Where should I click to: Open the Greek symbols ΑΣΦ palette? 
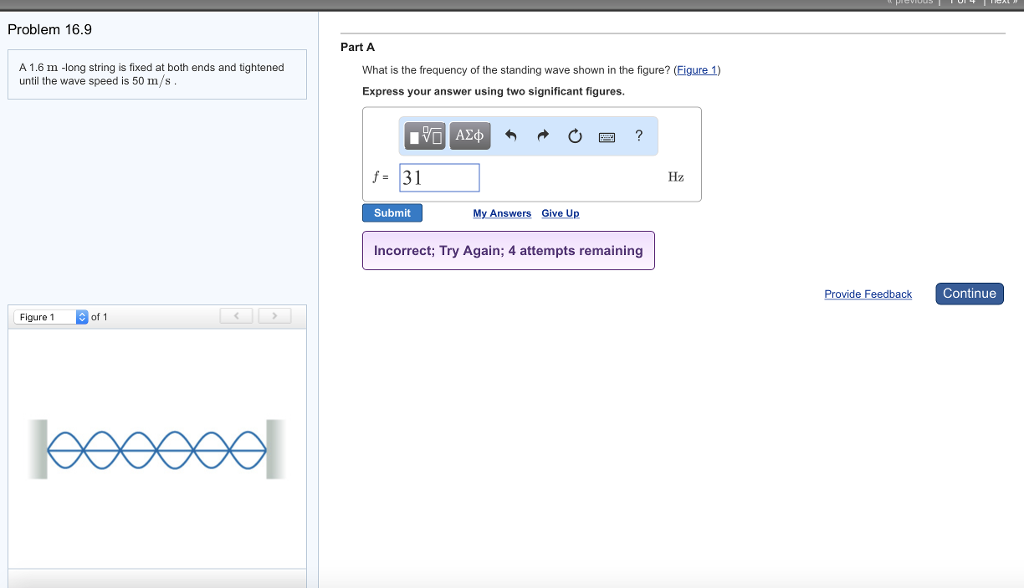click(x=469, y=135)
